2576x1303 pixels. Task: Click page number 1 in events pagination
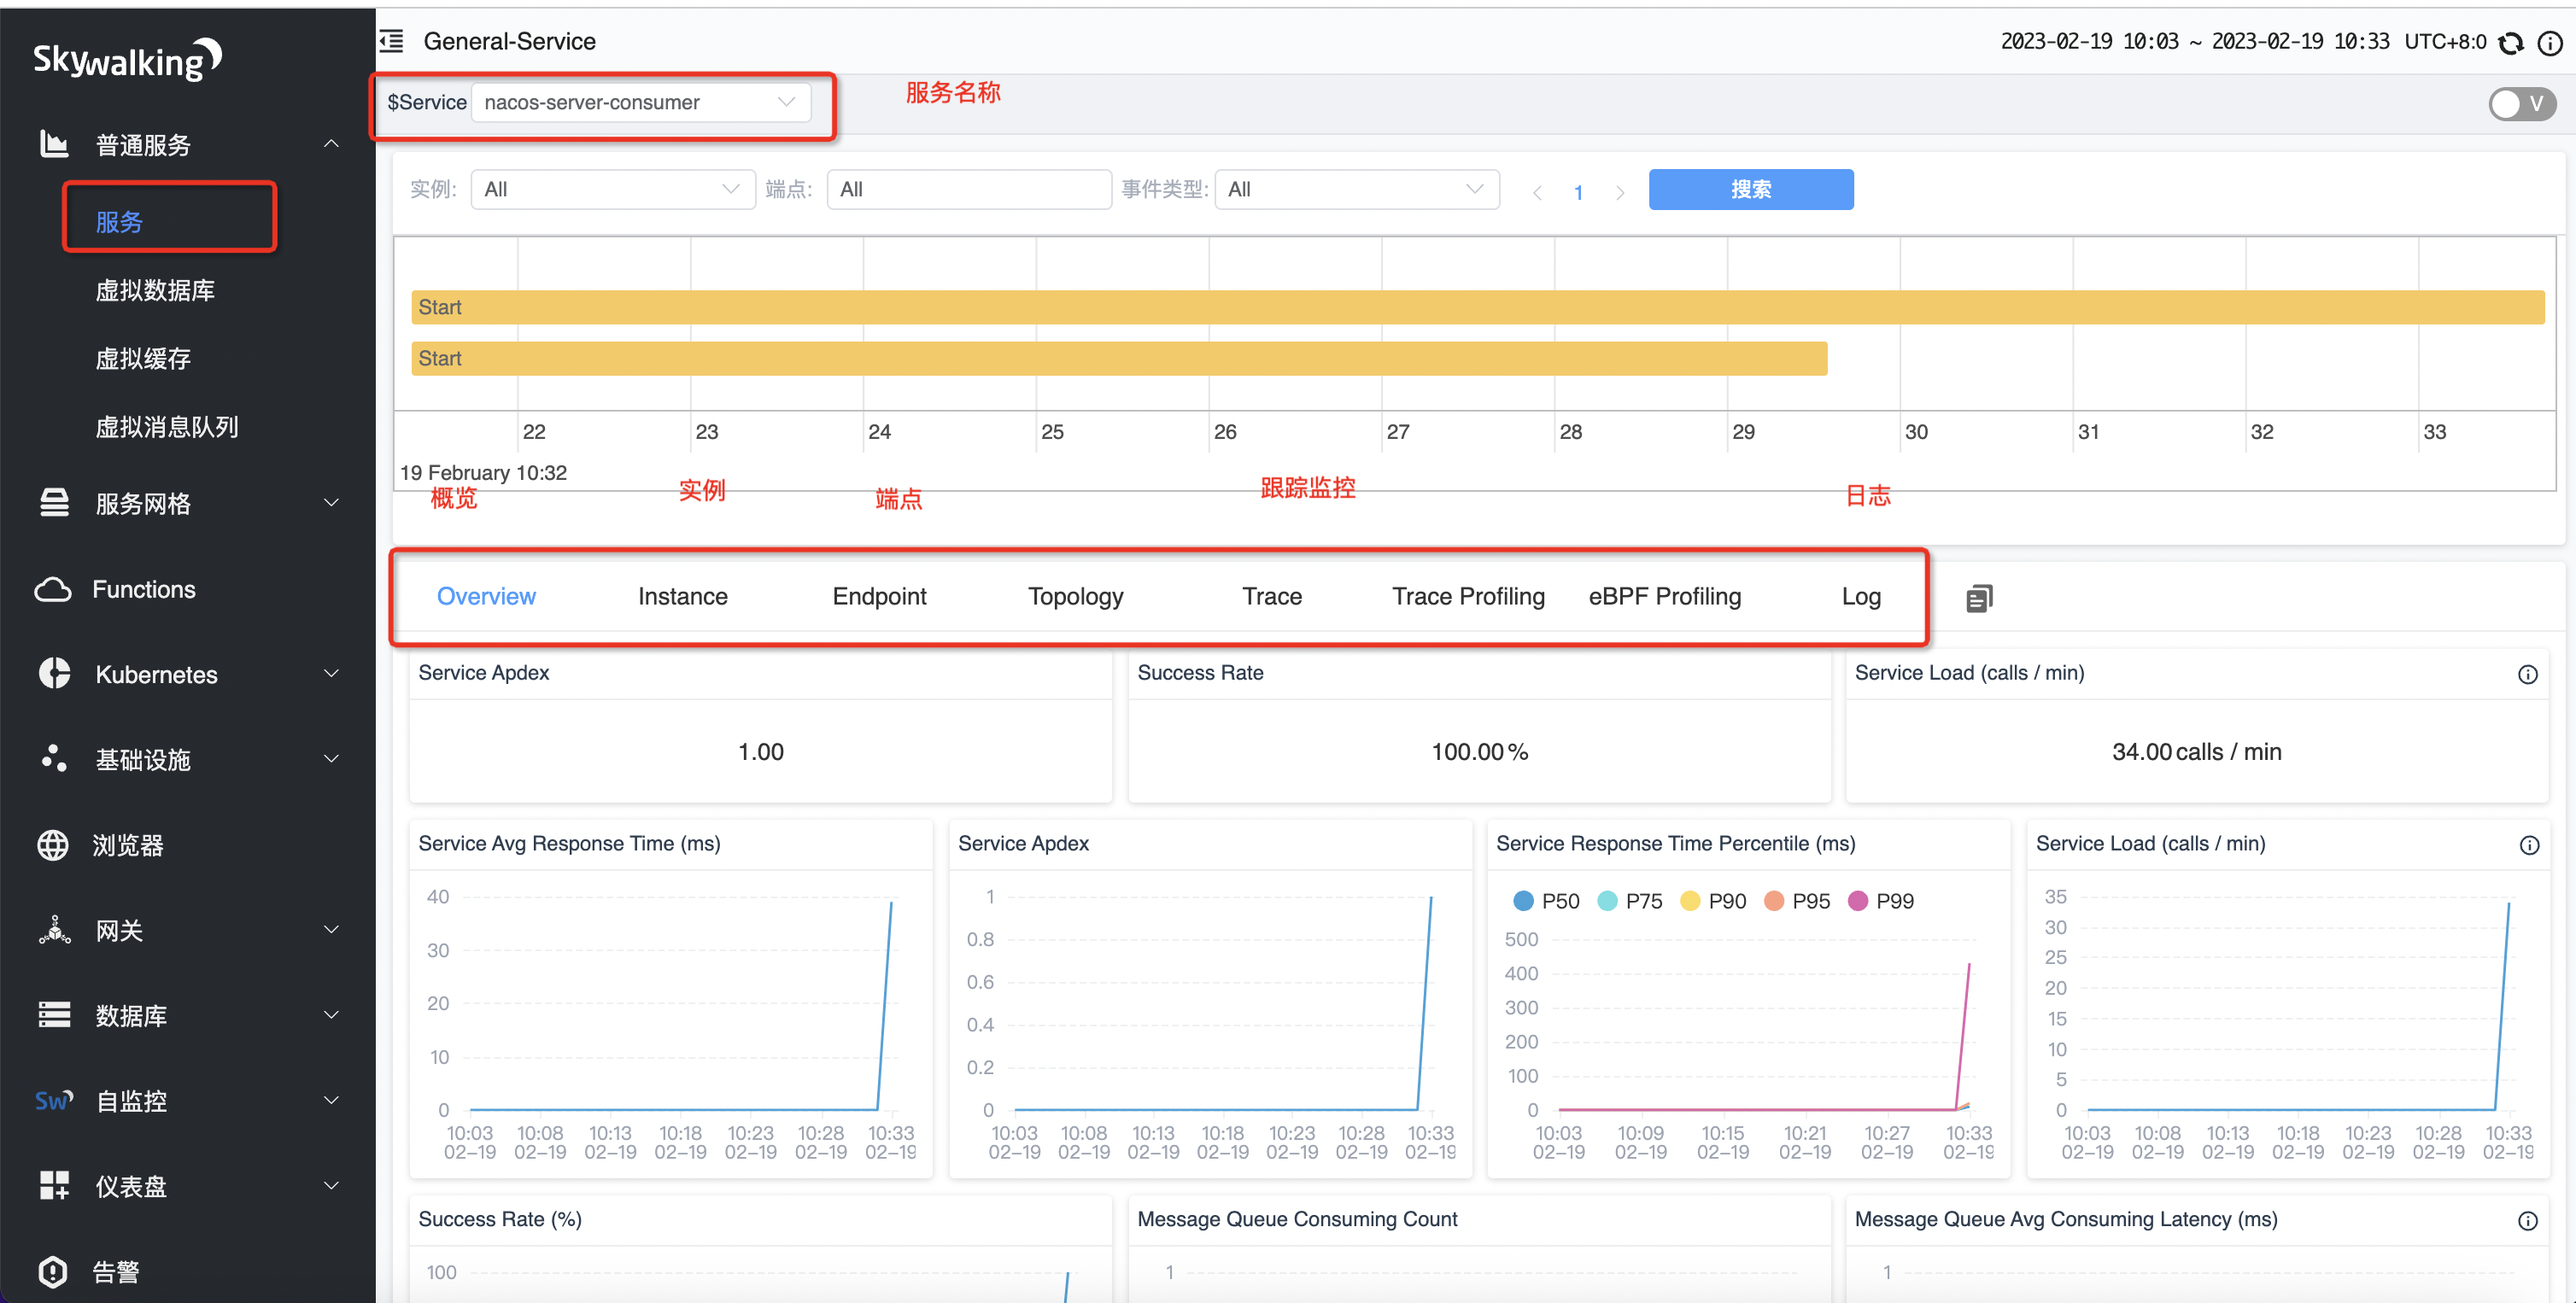pyautogui.click(x=1578, y=192)
